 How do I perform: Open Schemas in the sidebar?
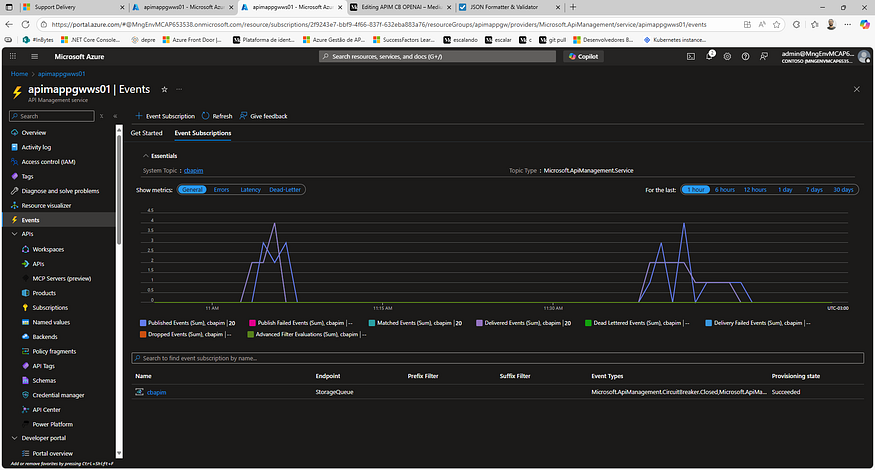coord(44,381)
